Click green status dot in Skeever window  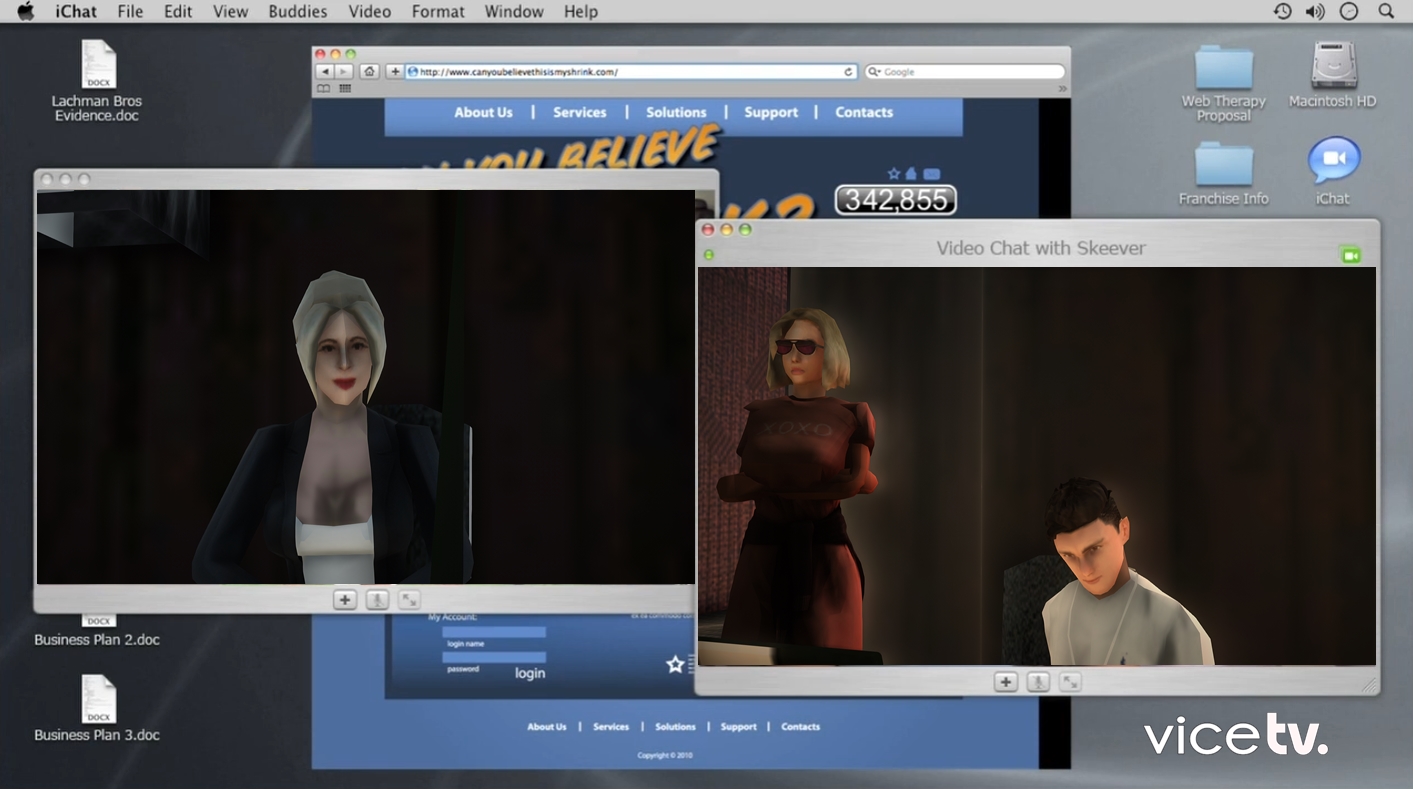(709, 255)
